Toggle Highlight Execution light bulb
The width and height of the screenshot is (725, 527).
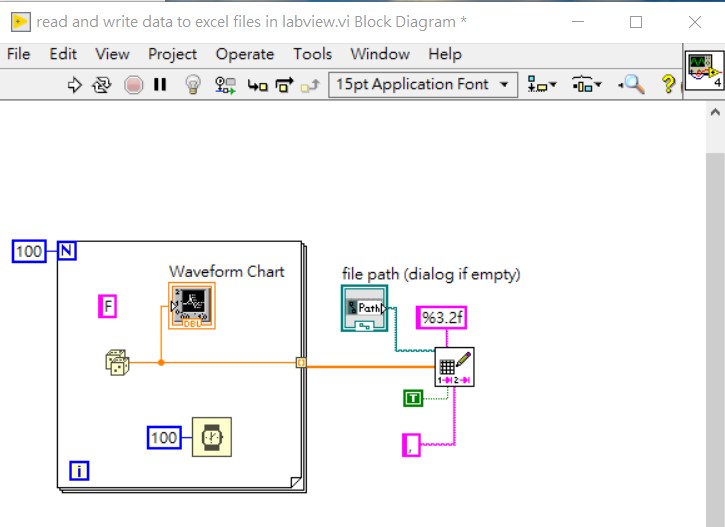tap(193, 85)
